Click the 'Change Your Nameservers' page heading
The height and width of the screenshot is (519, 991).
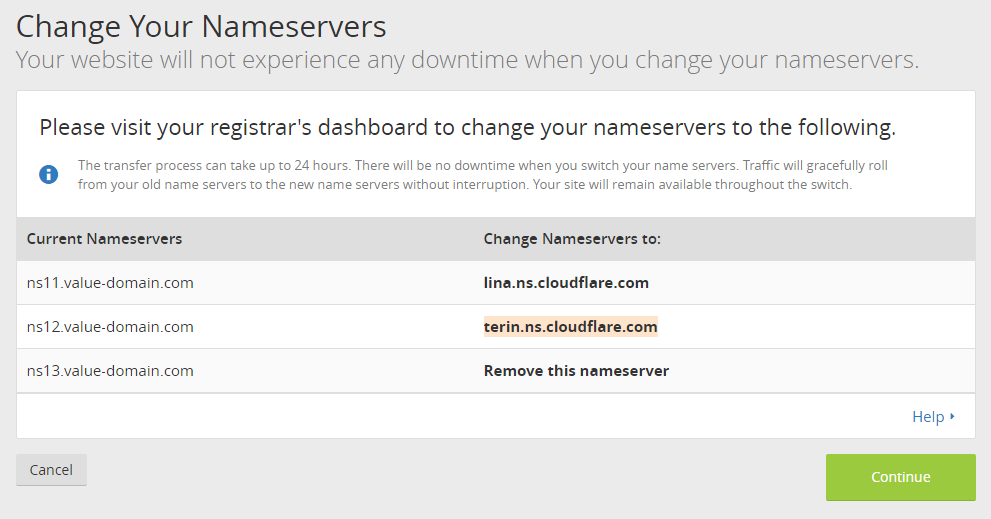pyautogui.click(x=201, y=27)
